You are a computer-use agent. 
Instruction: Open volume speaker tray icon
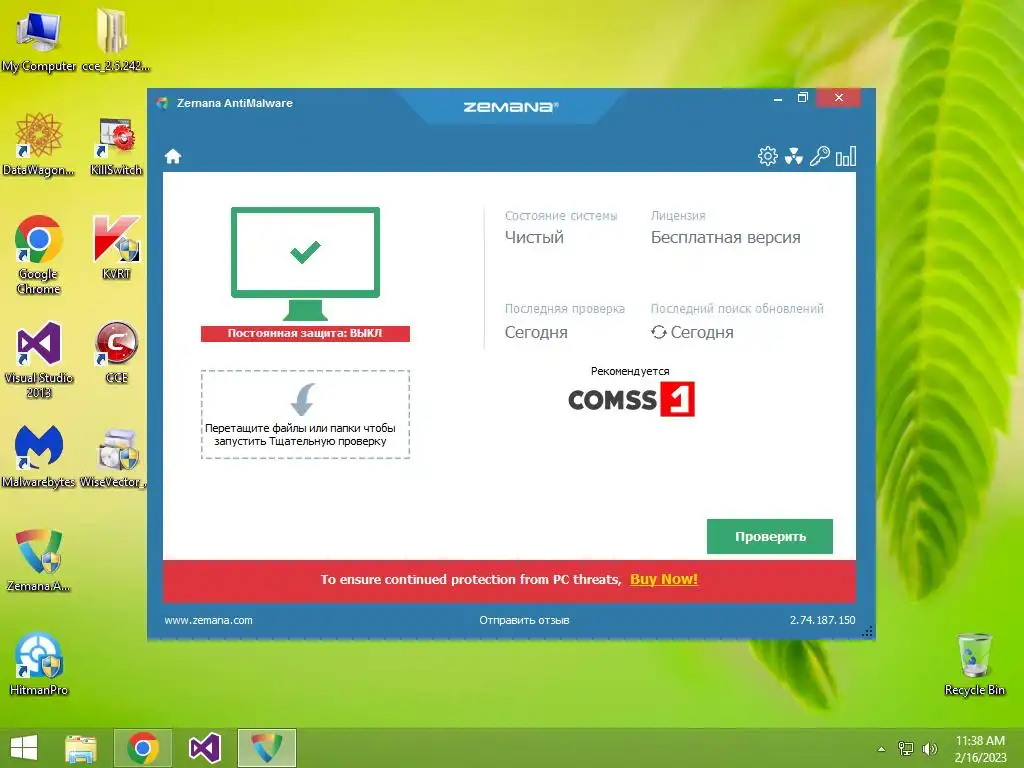930,748
